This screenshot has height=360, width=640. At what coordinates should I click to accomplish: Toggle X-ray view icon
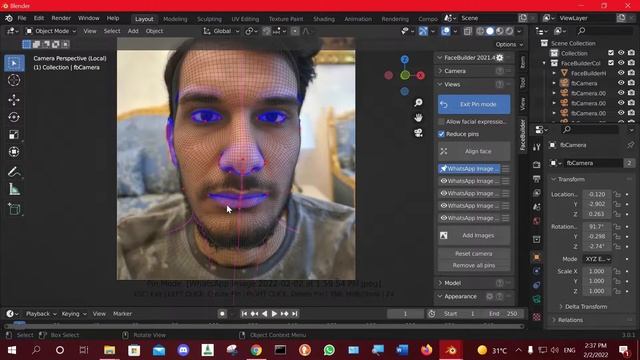click(468, 31)
